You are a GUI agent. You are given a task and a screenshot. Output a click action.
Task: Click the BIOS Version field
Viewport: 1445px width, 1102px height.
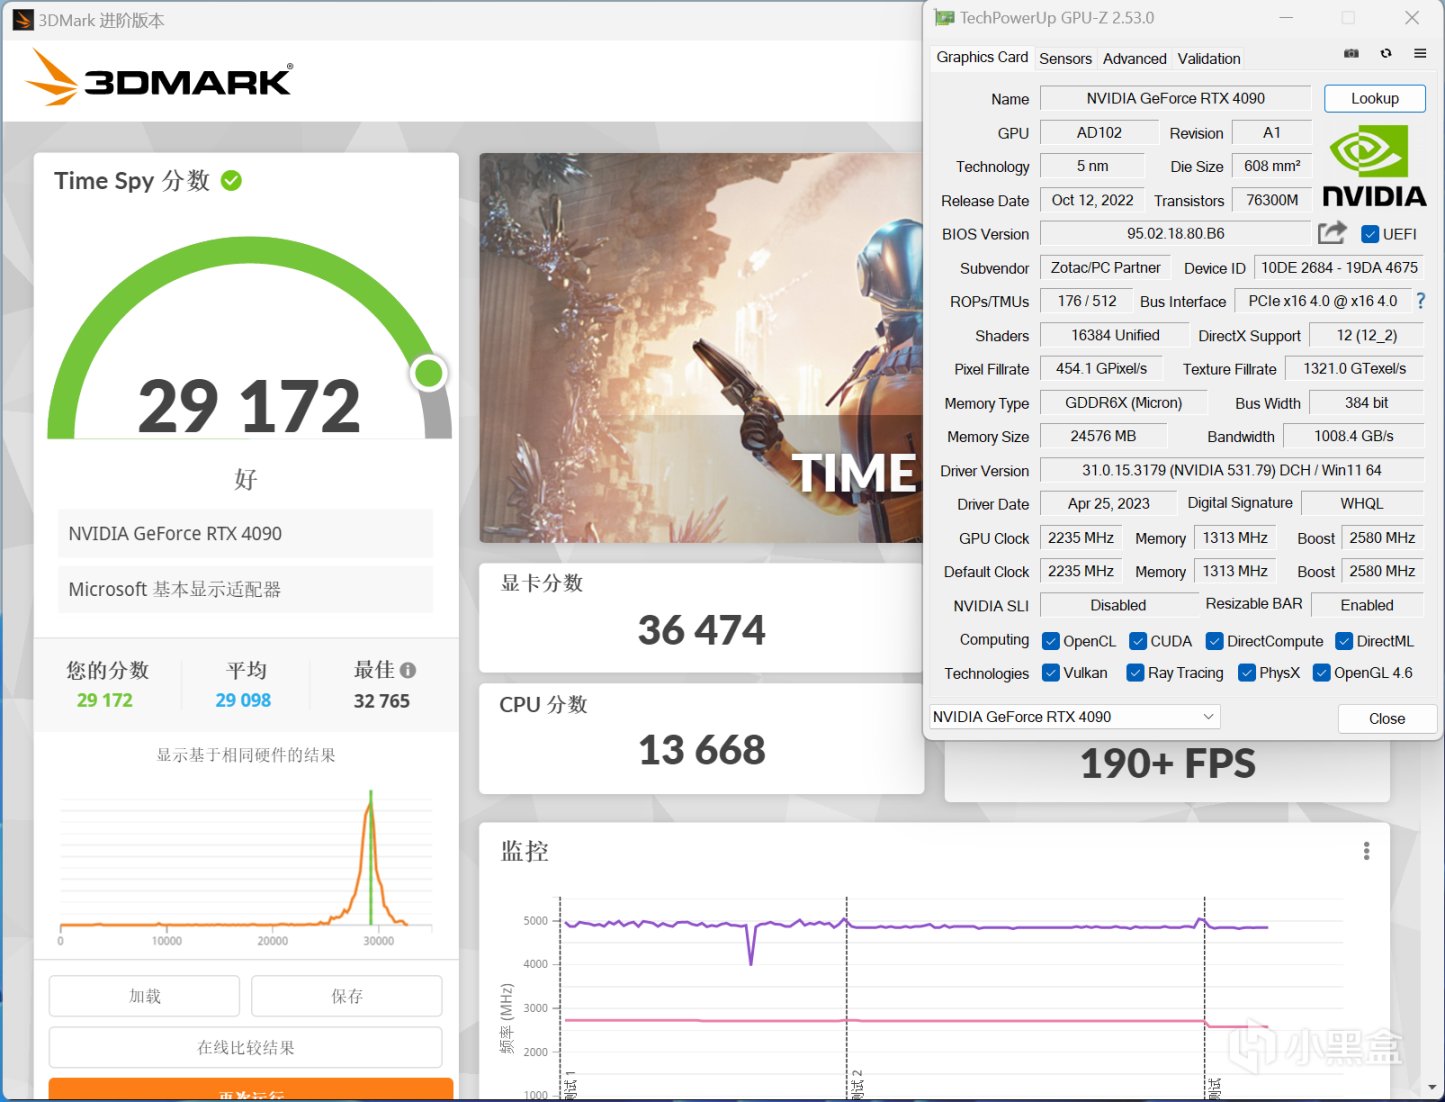pos(1176,233)
